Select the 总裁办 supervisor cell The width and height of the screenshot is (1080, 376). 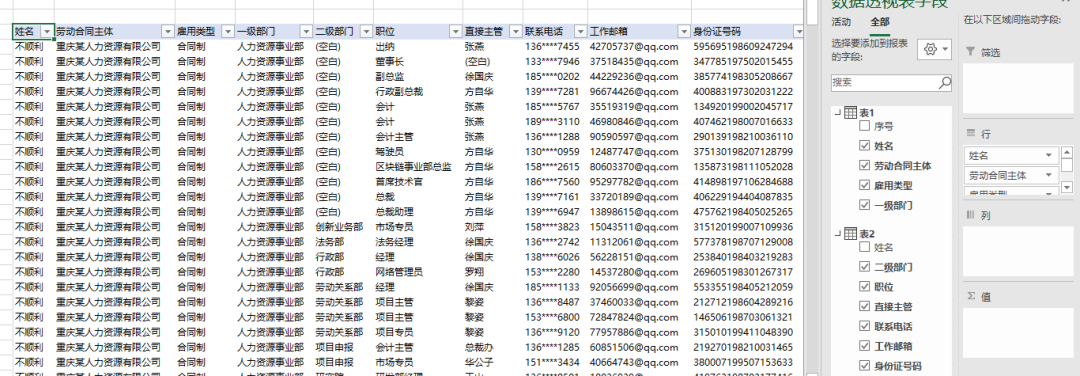(492, 346)
